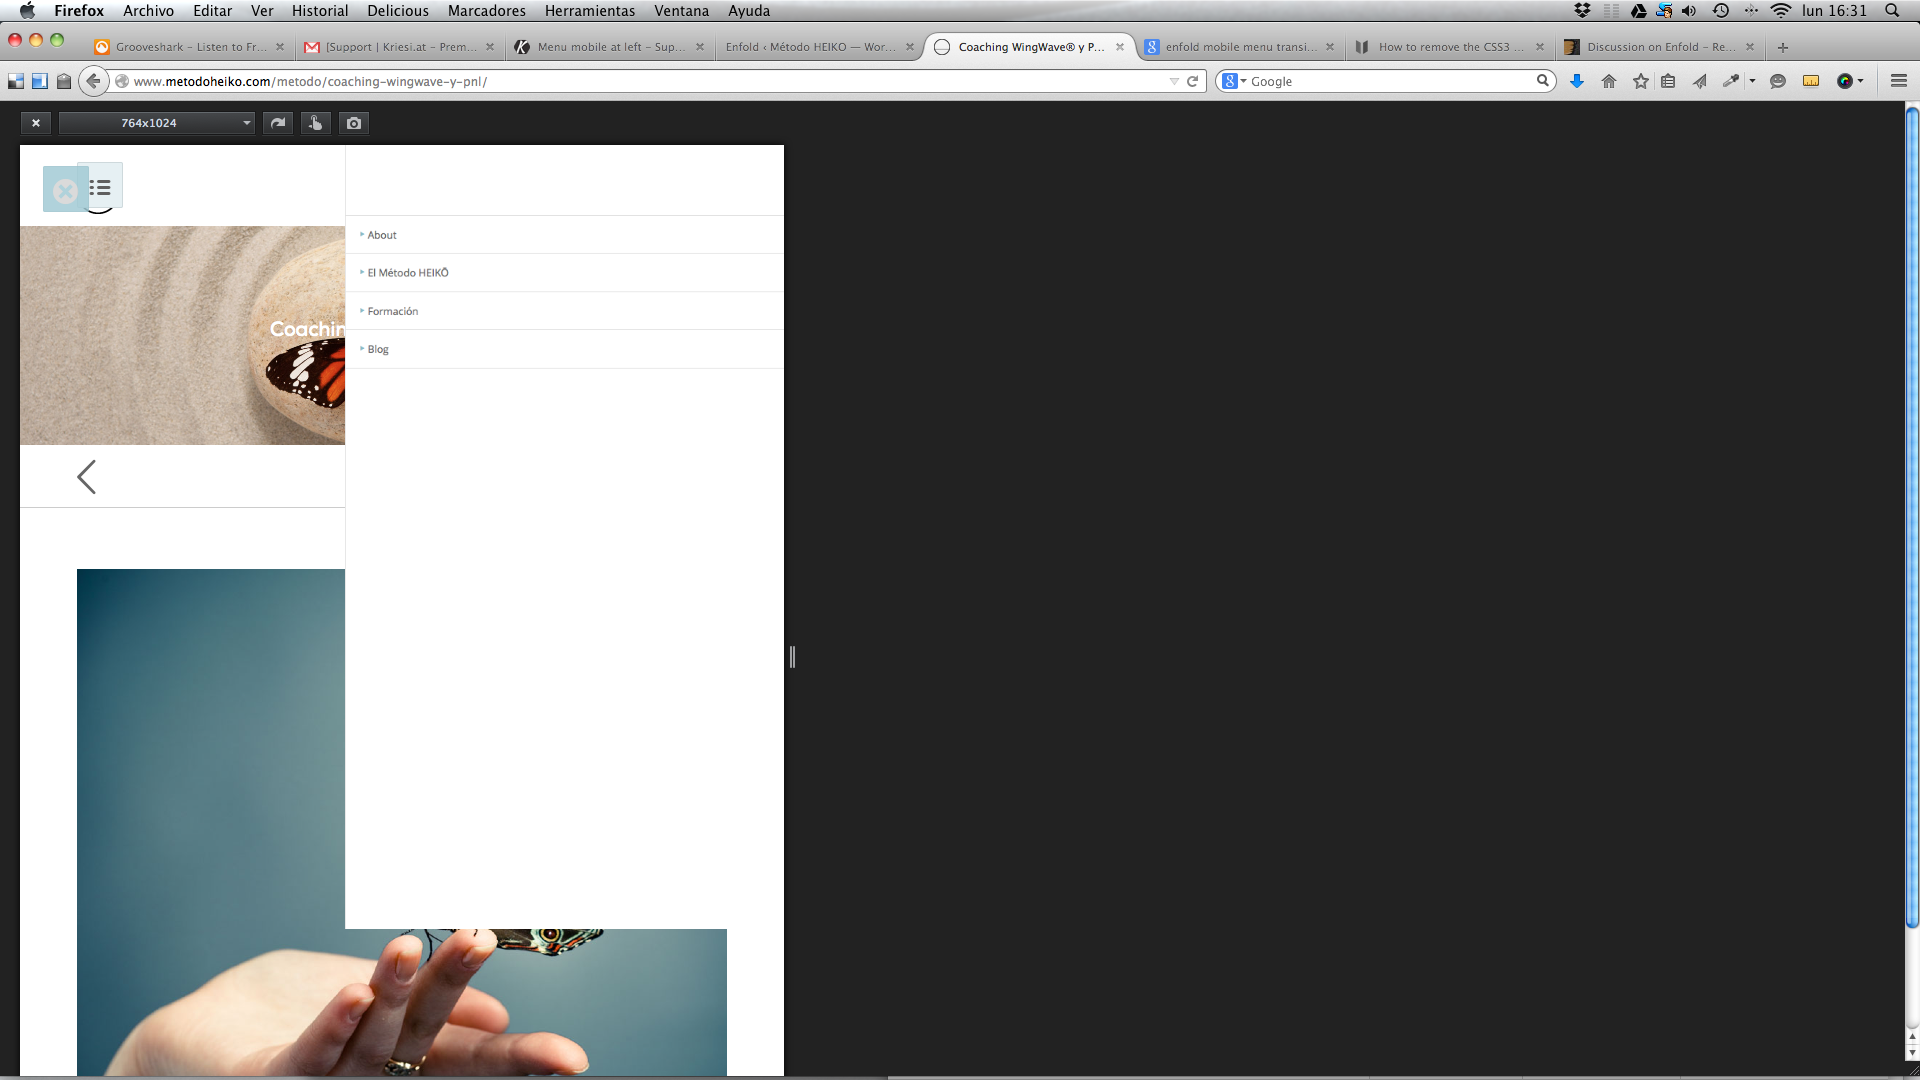Click the gray bag icon in toolbar

64,81
